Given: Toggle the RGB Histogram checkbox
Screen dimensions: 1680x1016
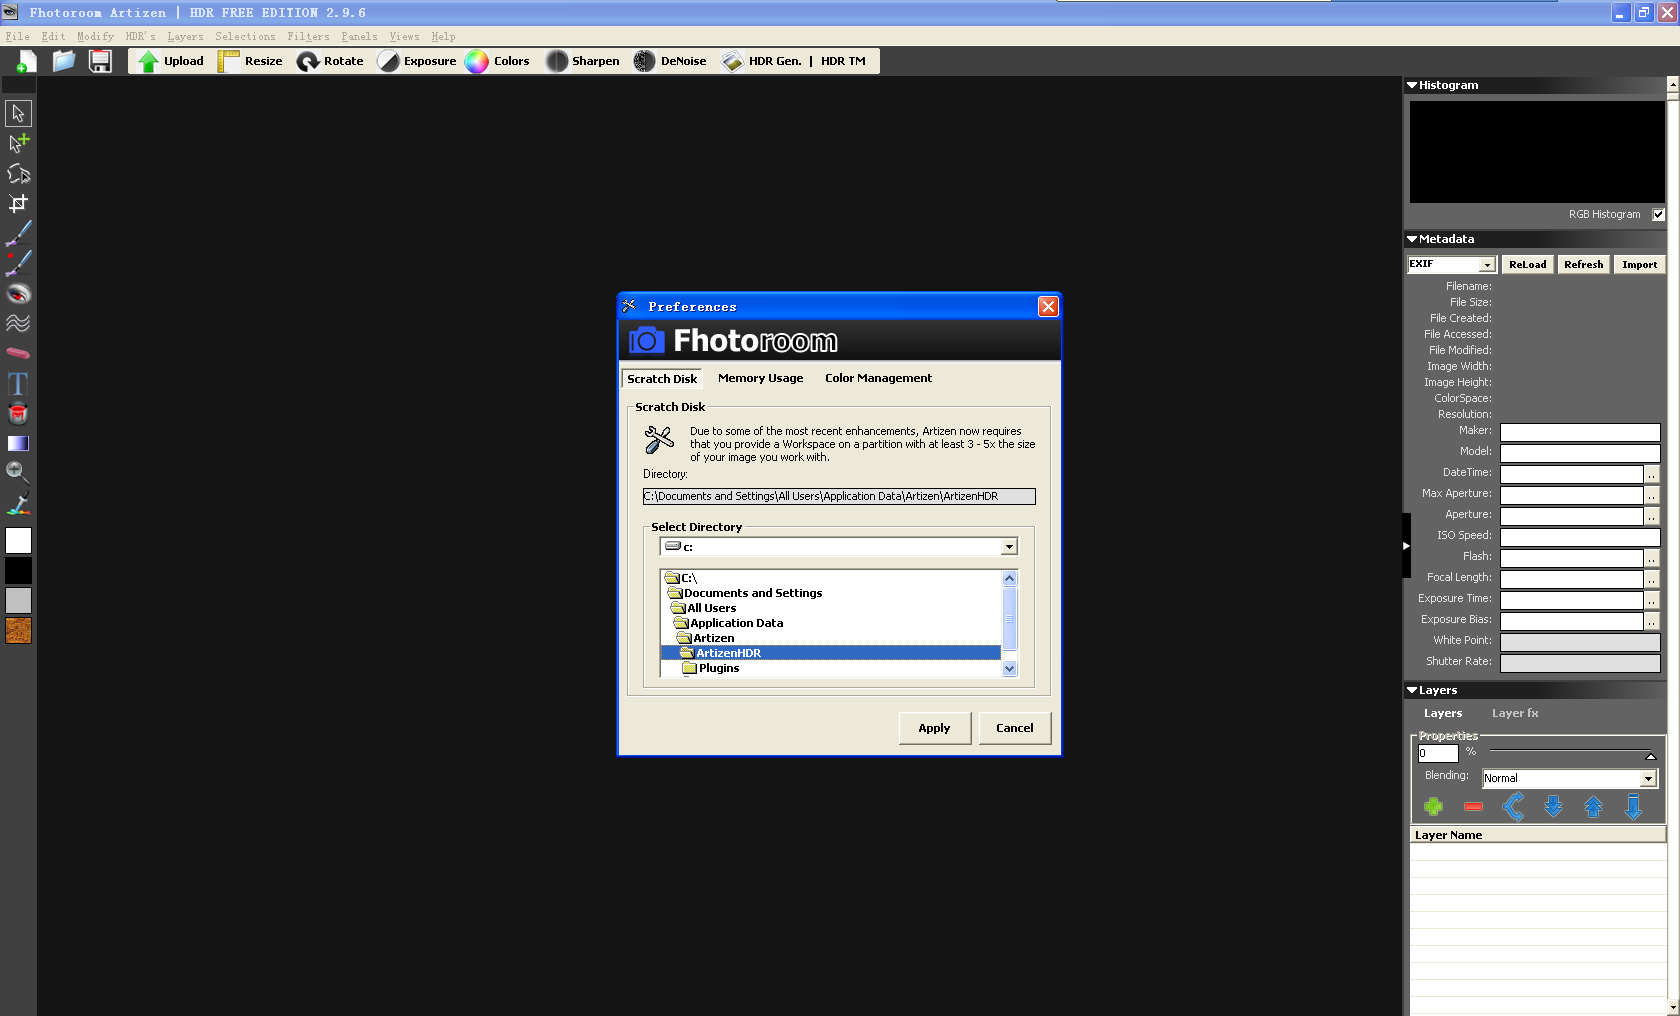Looking at the screenshot, I should [1659, 214].
